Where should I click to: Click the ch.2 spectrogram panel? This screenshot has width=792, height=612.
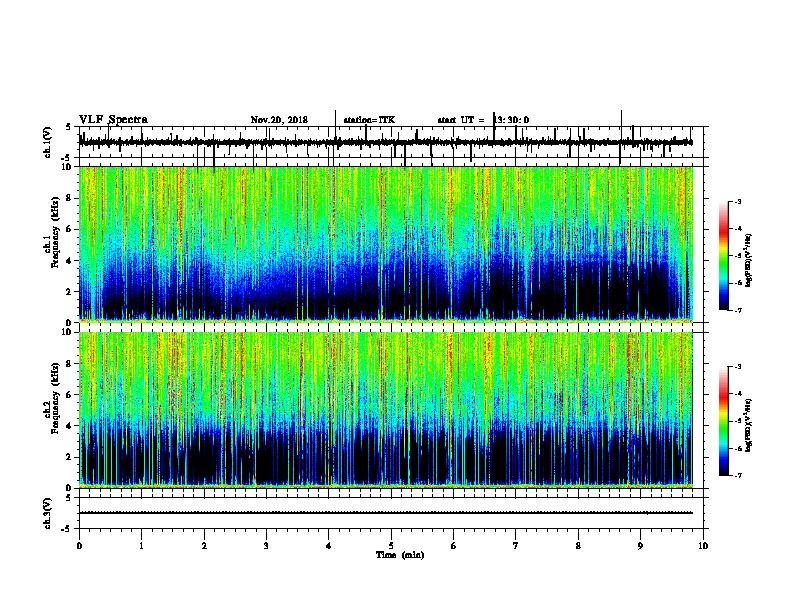click(x=386, y=410)
